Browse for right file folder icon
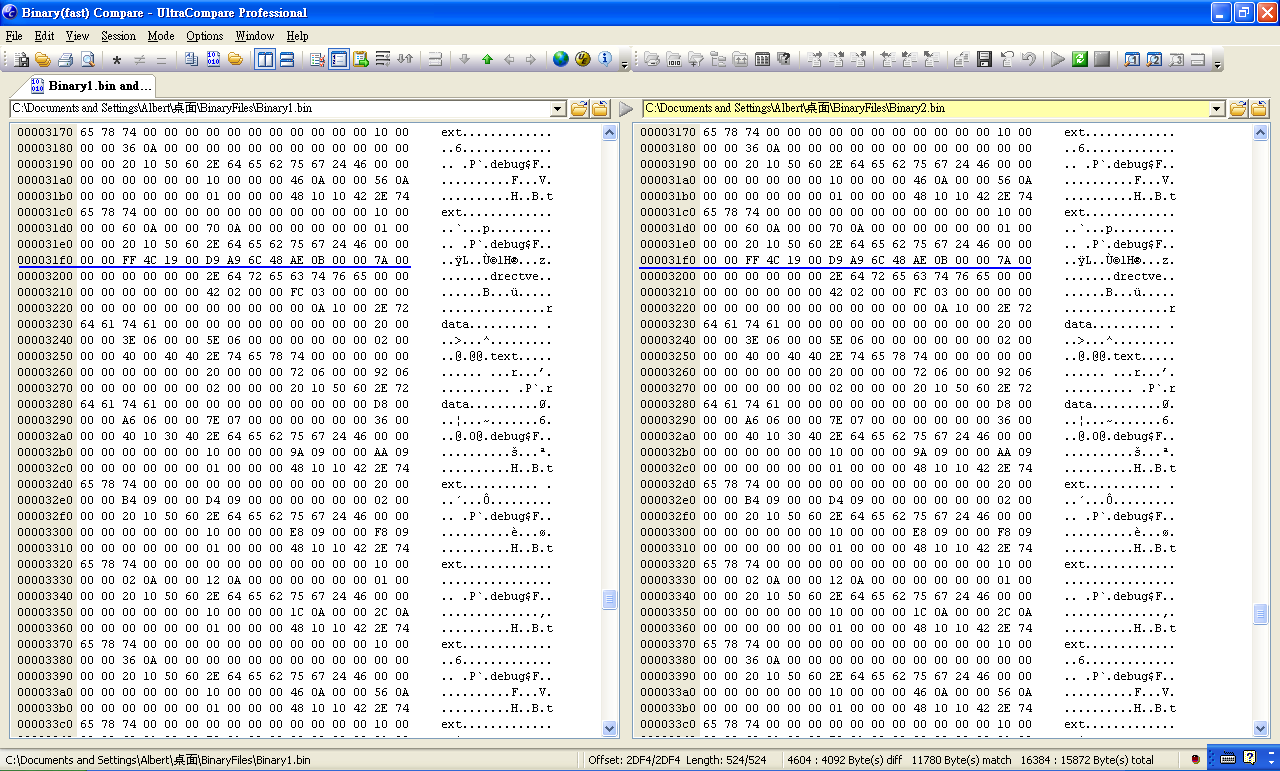Image resolution: width=1280 pixels, height=771 pixels. [x=1238, y=109]
